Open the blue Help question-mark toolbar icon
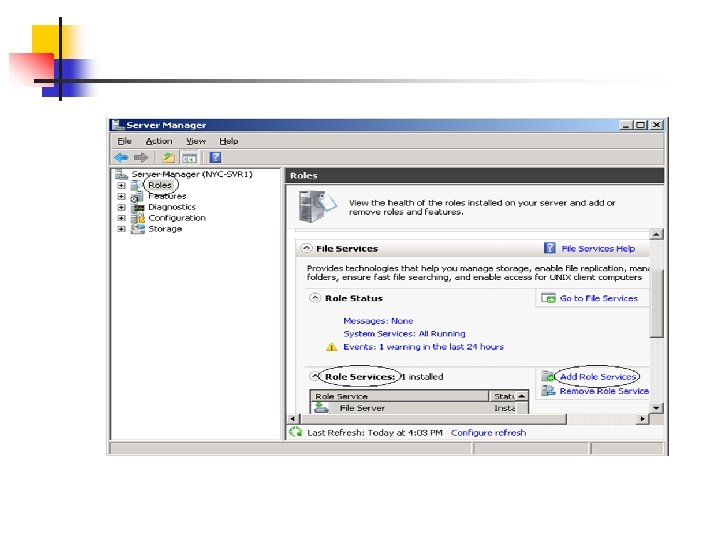This screenshot has height=540, width=720. 215,158
